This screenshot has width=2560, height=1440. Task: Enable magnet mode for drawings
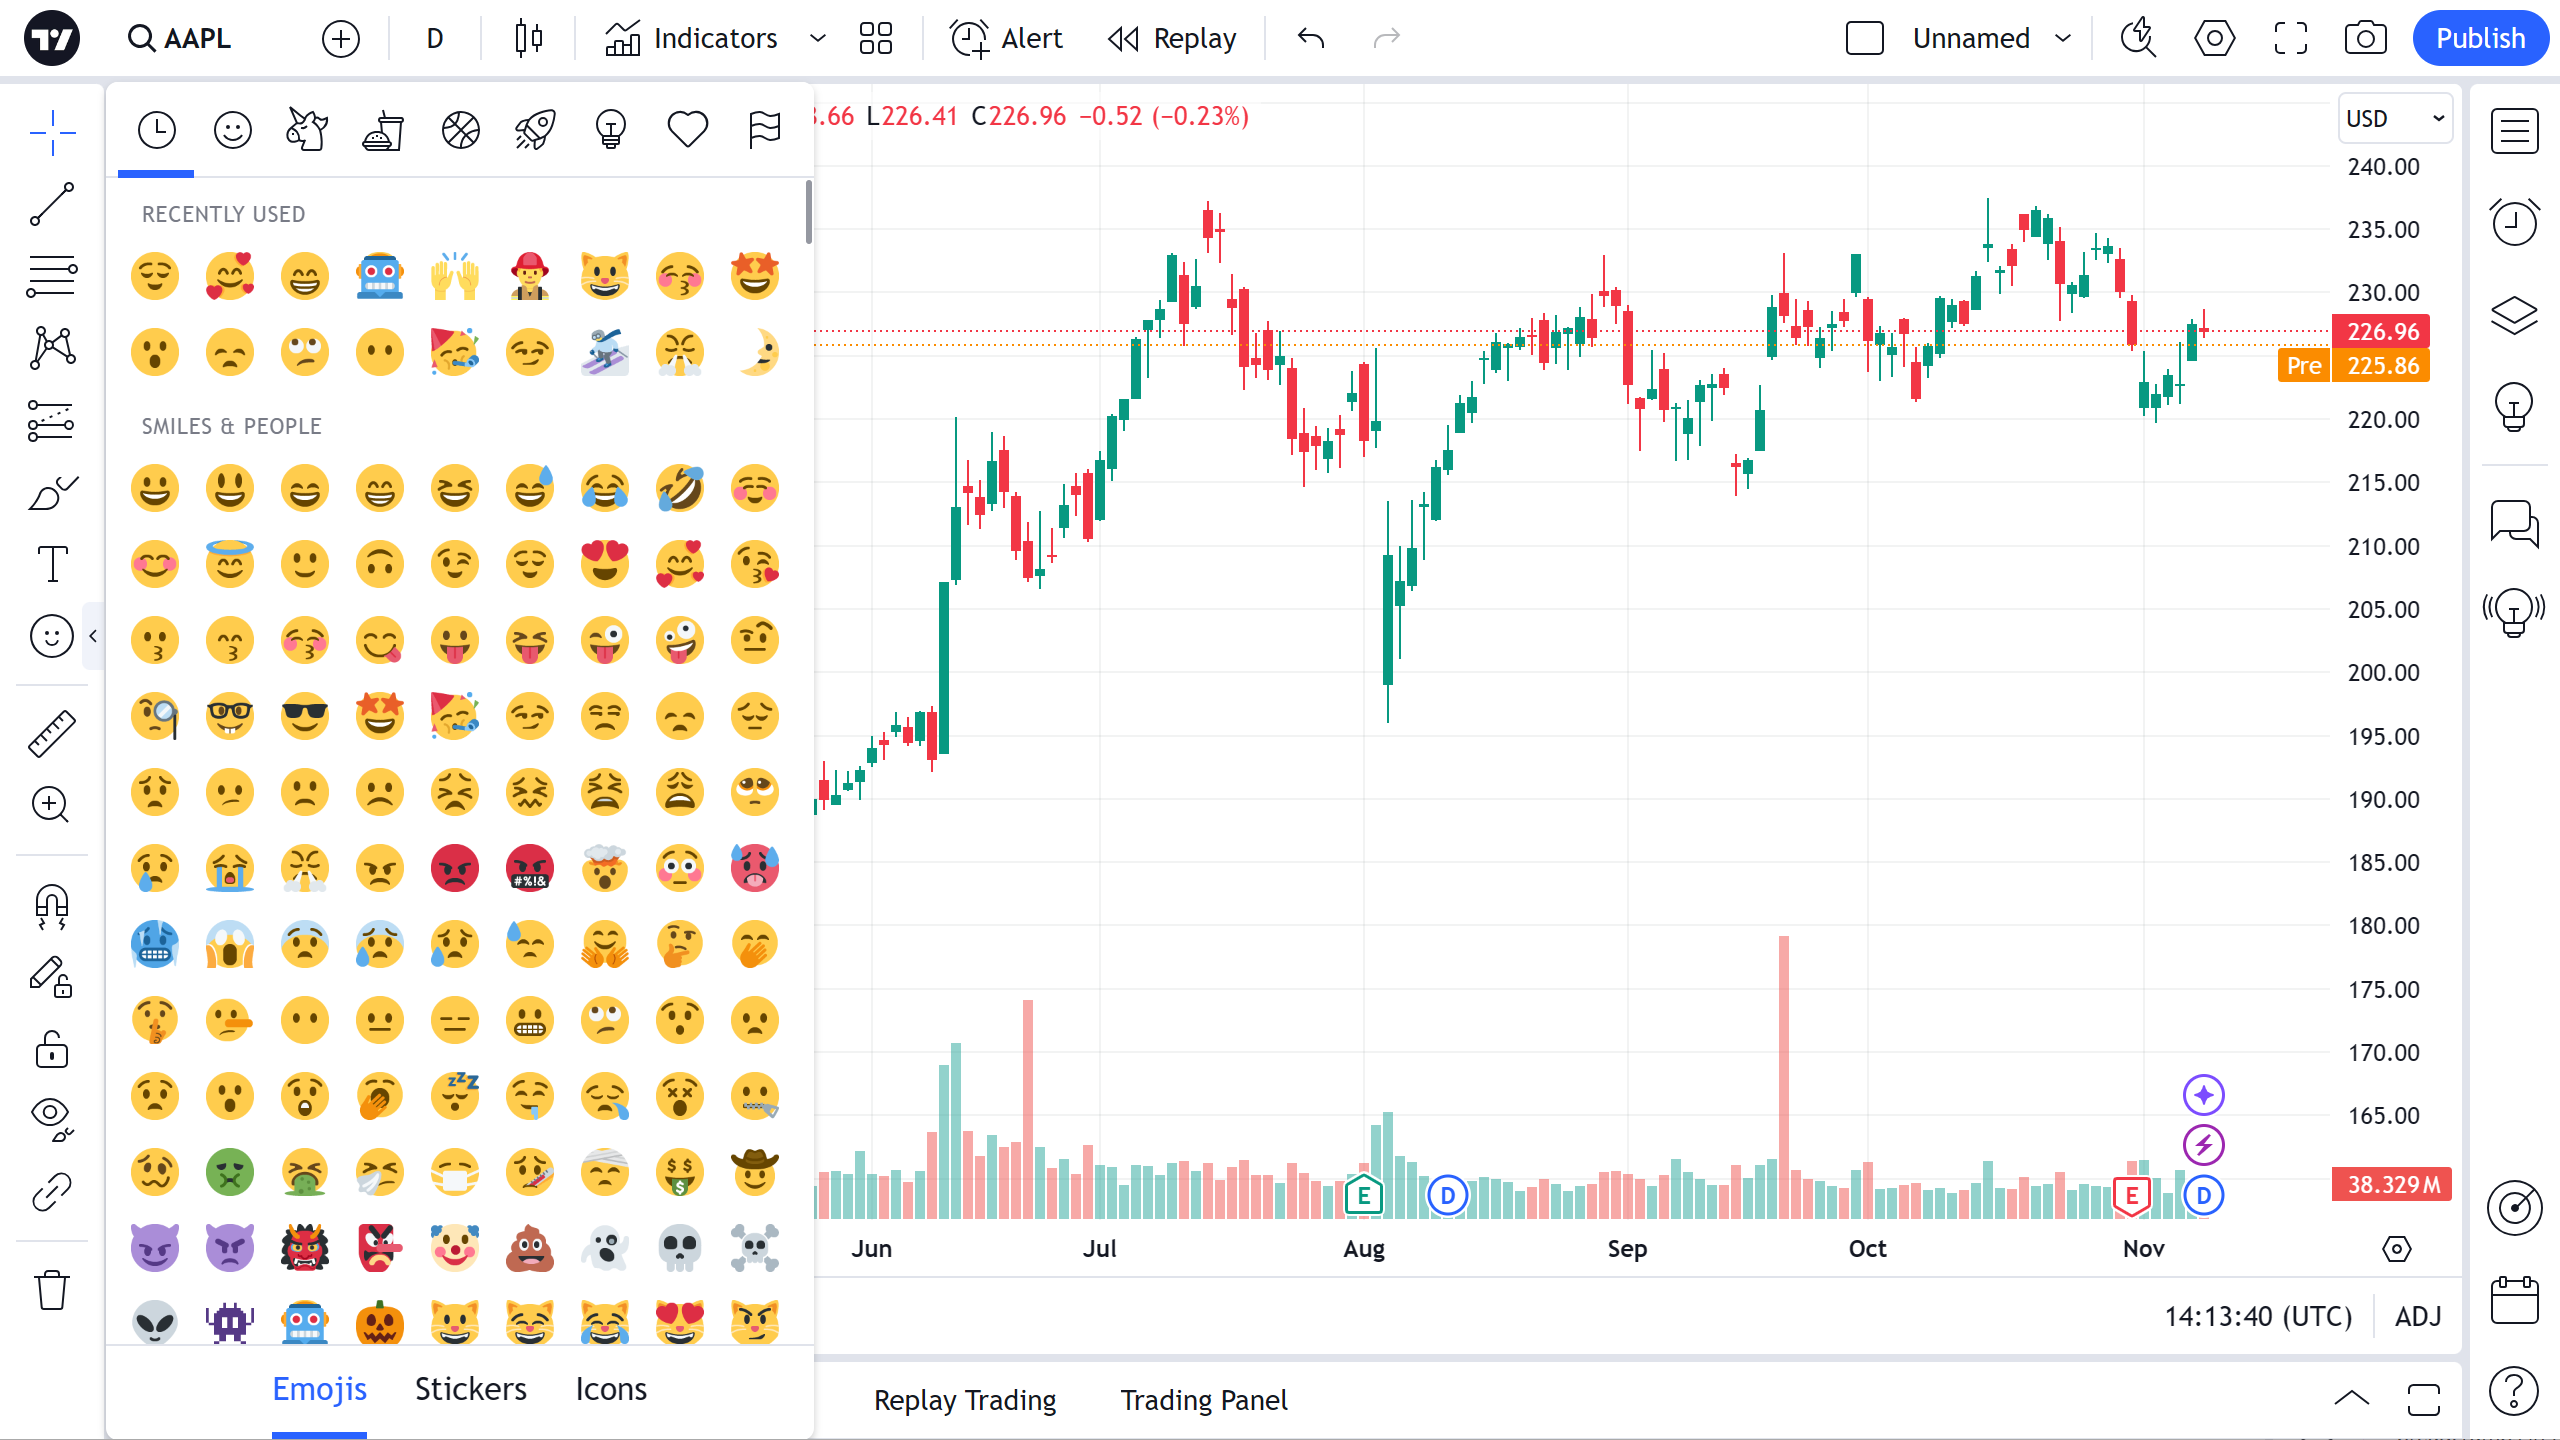pyautogui.click(x=51, y=907)
